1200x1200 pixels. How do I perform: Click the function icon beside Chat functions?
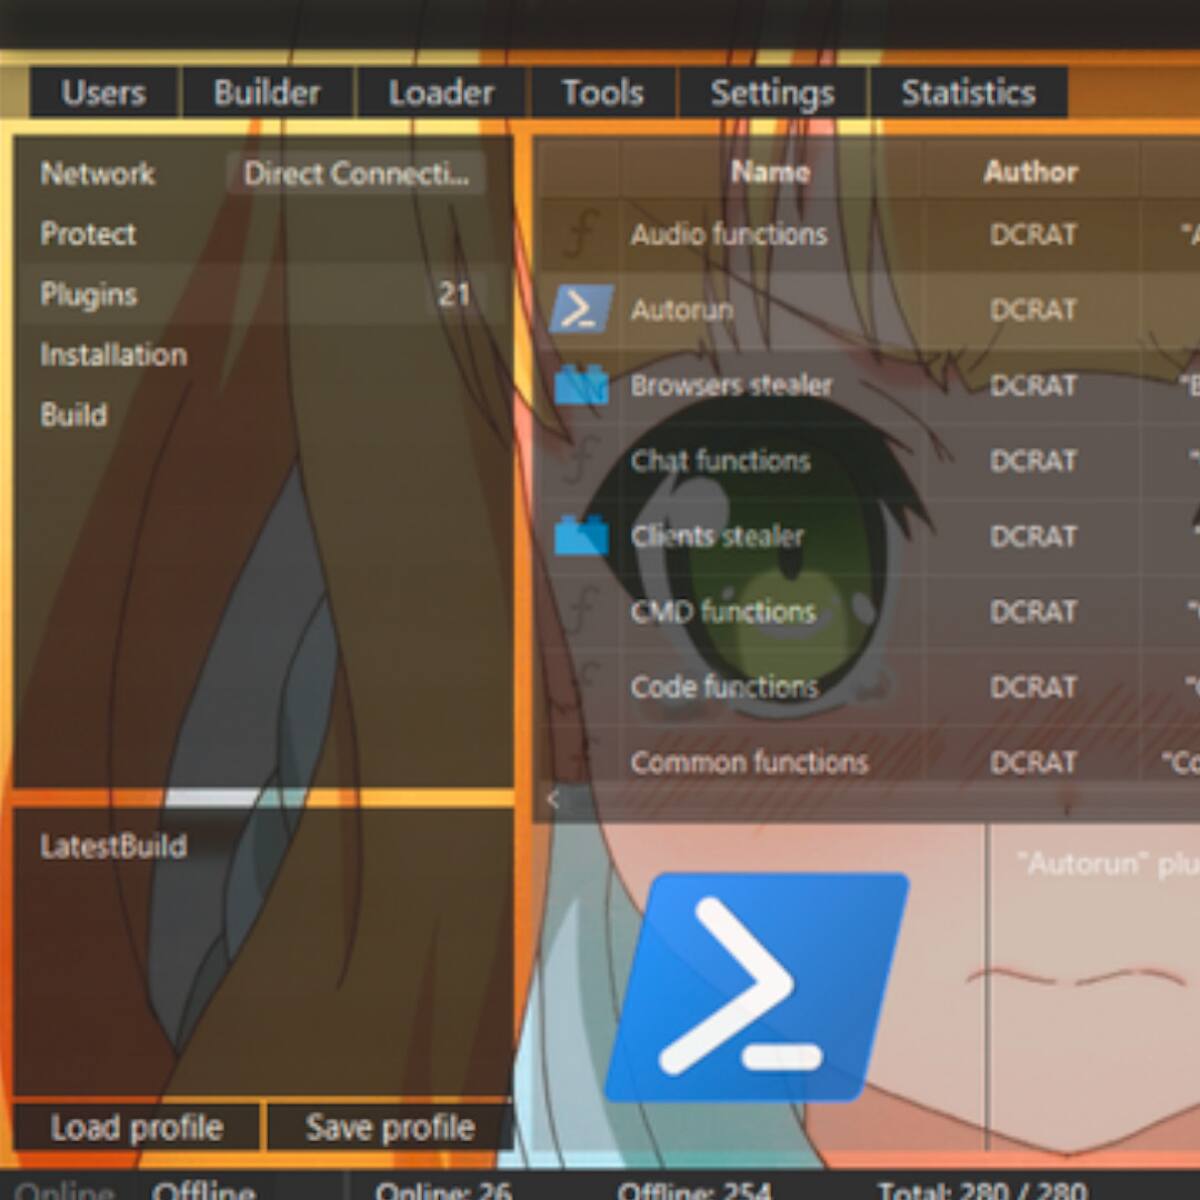(581, 460)
